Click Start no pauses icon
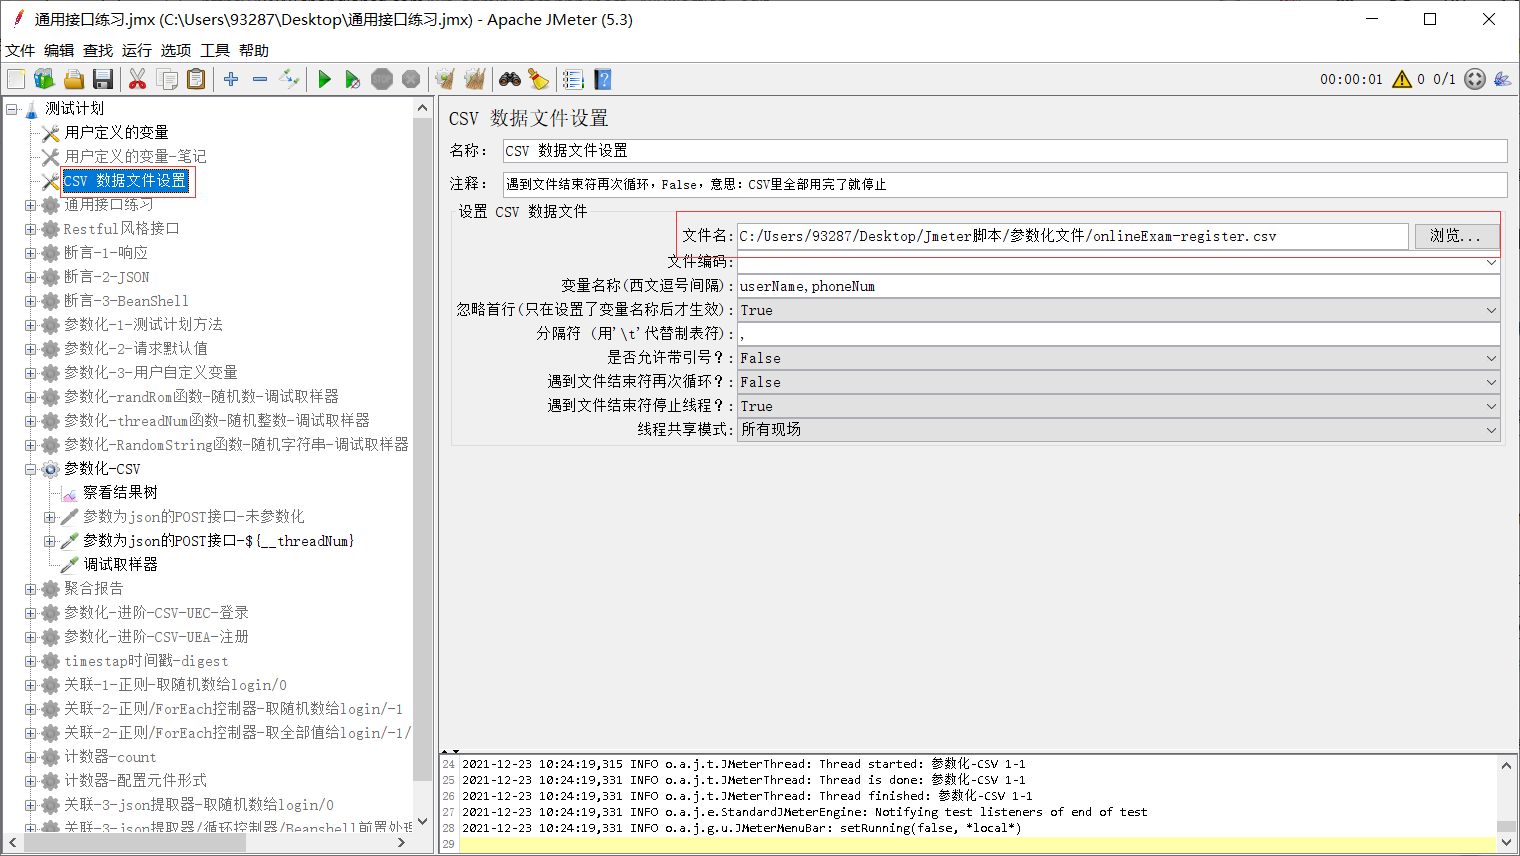 (352, 79)
